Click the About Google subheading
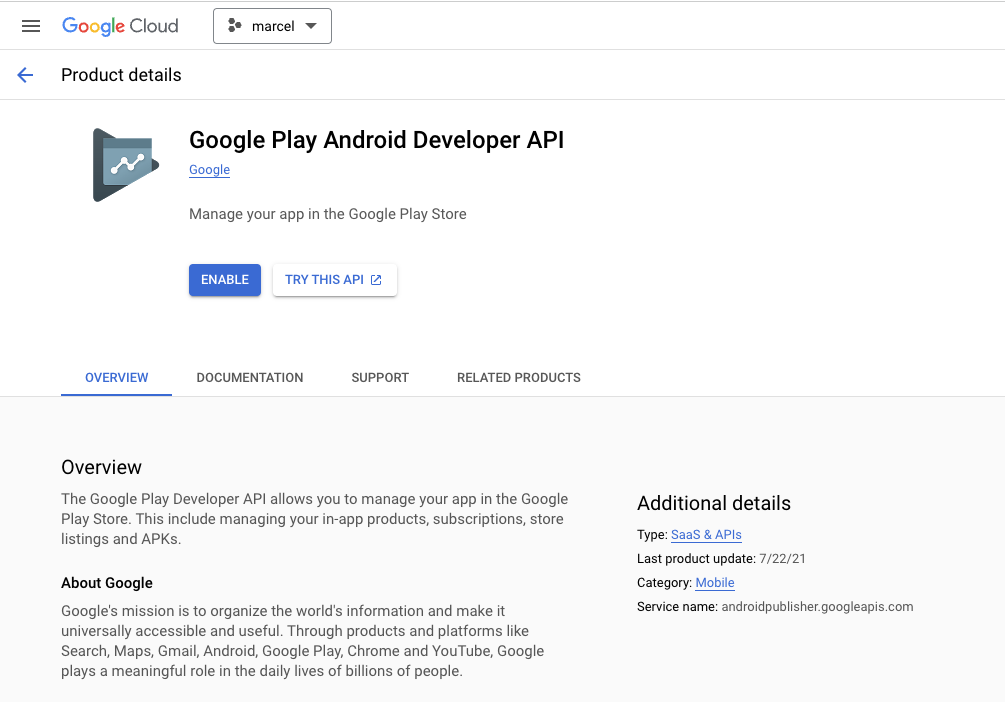 [x=107, y=583]
